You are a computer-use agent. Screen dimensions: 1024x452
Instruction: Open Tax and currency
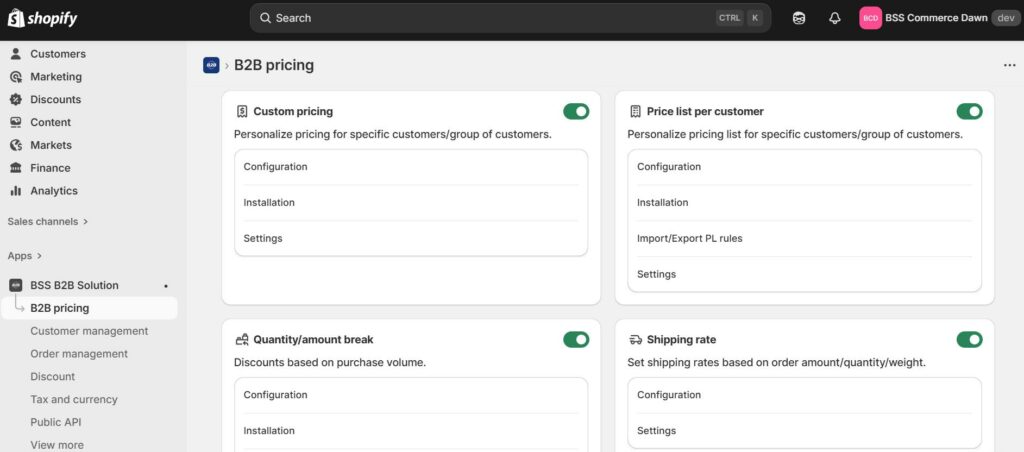(74, 400)
